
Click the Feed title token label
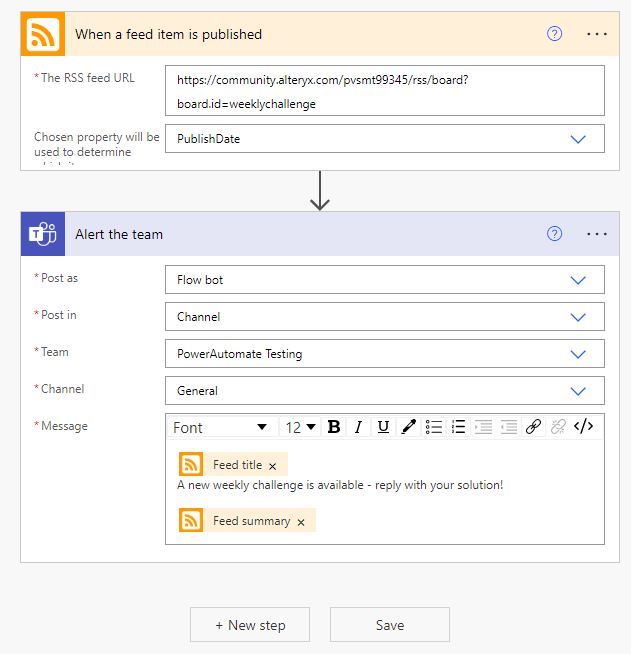237,465
